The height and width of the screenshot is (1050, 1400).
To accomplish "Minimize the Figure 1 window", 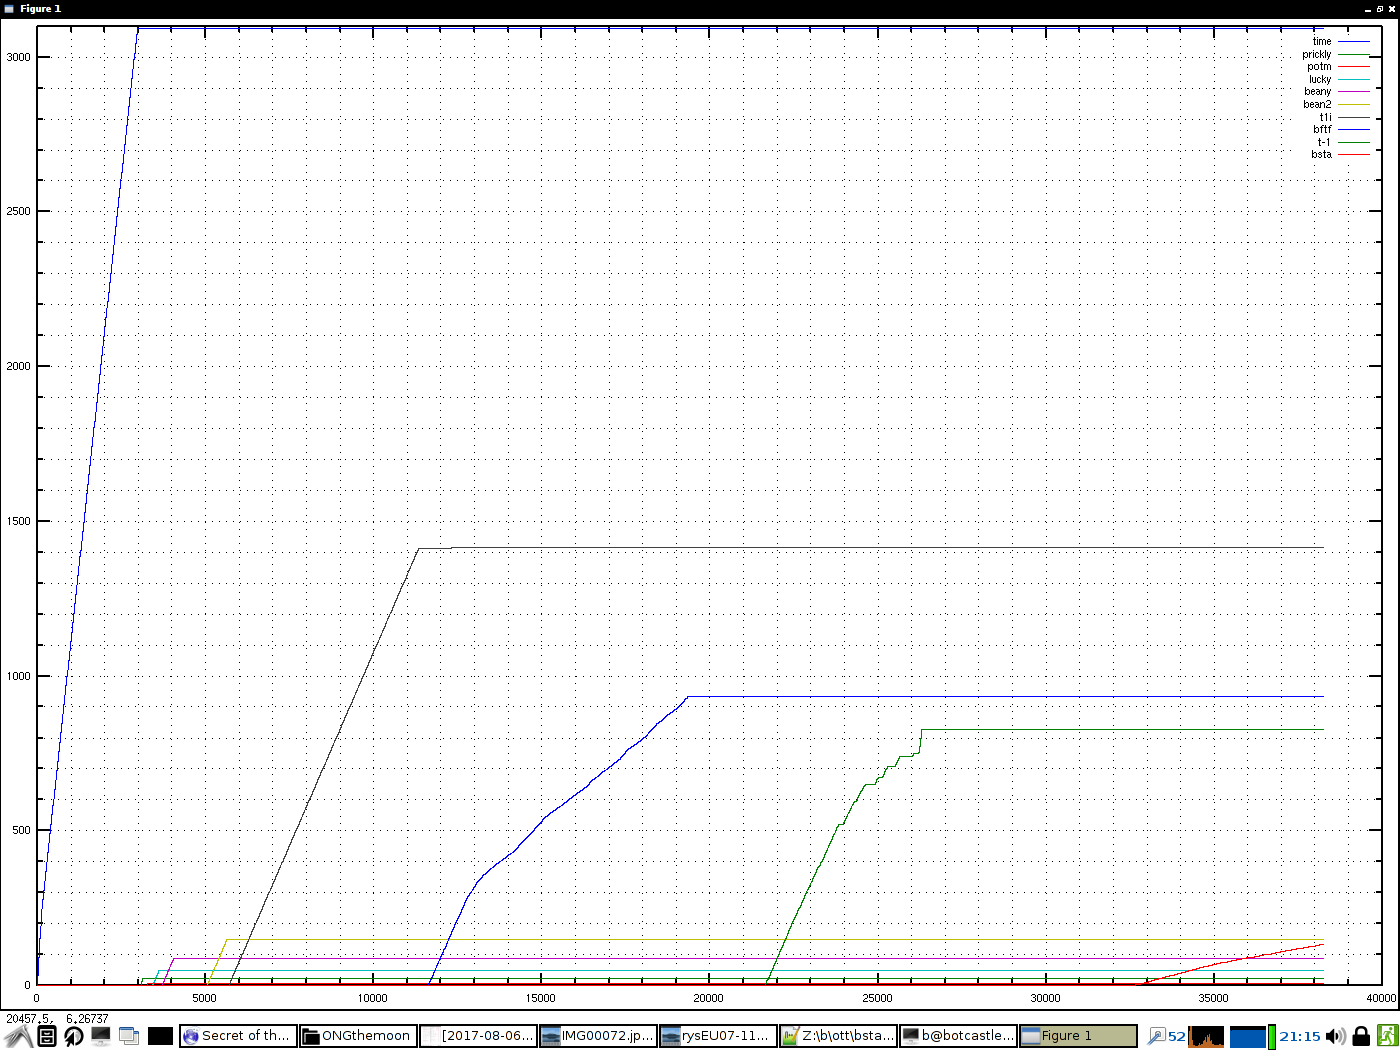I will click(x=1369, y=9).
